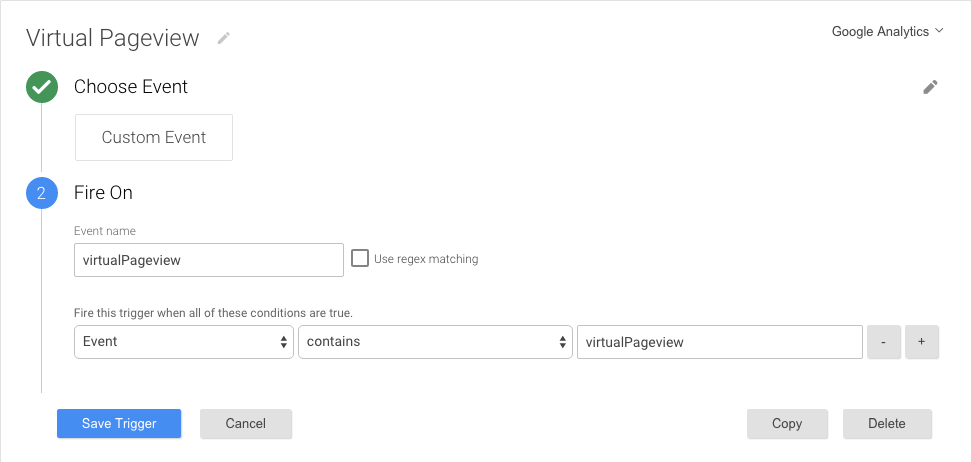The width and height of the screenshot is (971, 462).
Task: Click the Virtual Pageview trigger title
Action: [113, 38]
